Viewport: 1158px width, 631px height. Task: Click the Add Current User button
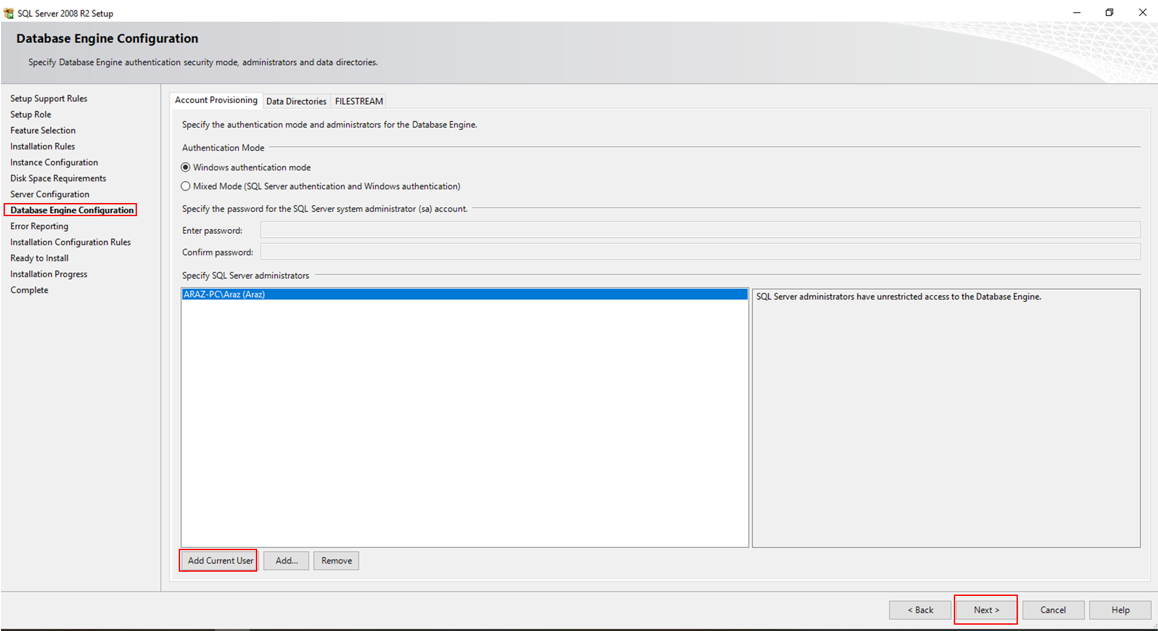coord(220,561)
